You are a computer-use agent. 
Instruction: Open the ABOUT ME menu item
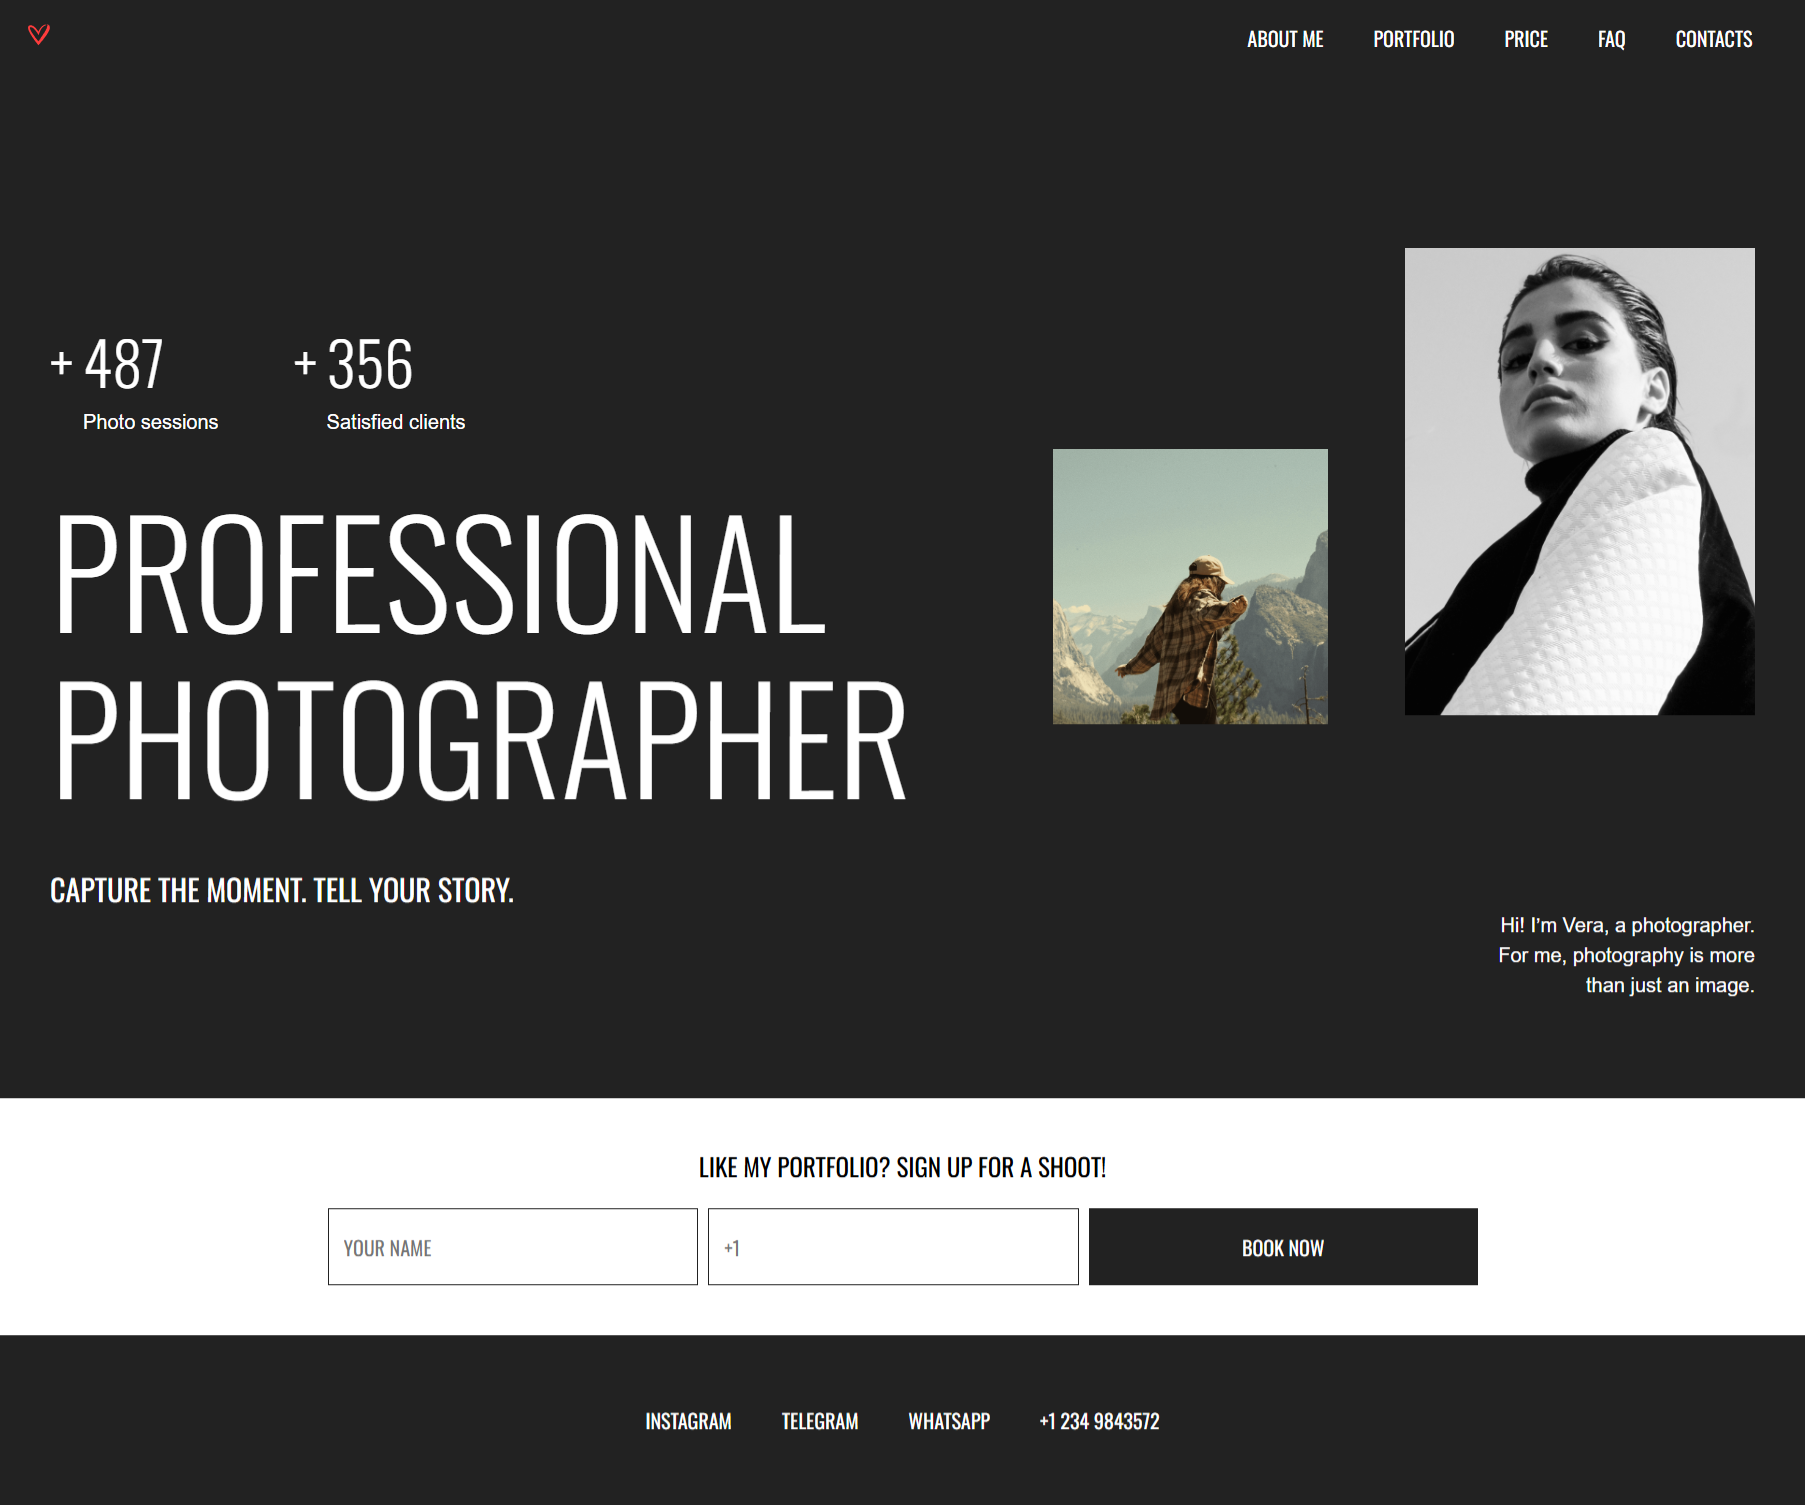click(x=1285, y=39)
